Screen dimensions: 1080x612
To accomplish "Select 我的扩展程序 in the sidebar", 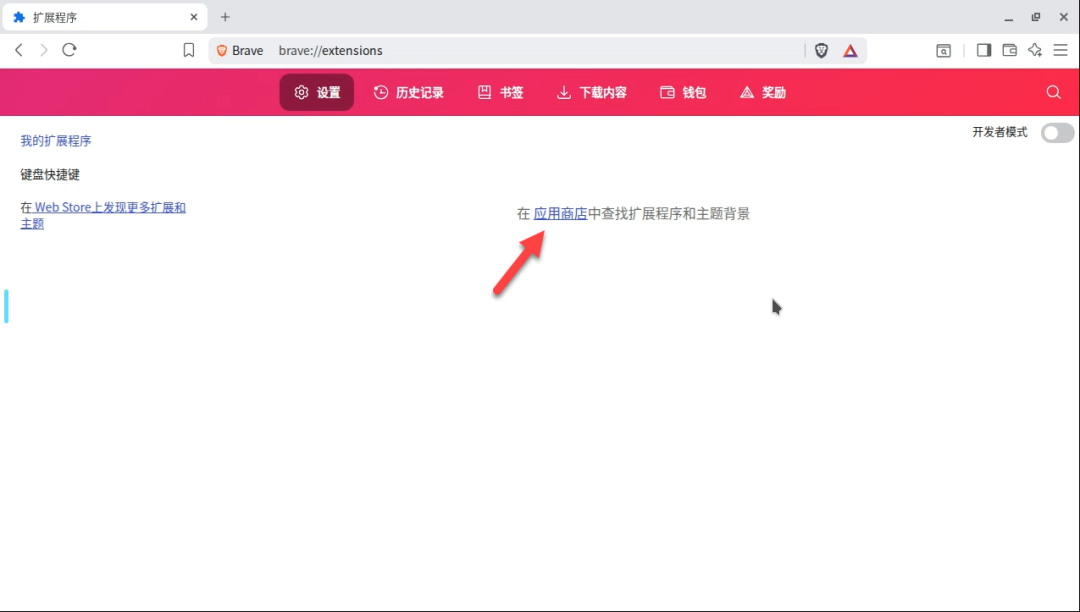I will [56, 140].
